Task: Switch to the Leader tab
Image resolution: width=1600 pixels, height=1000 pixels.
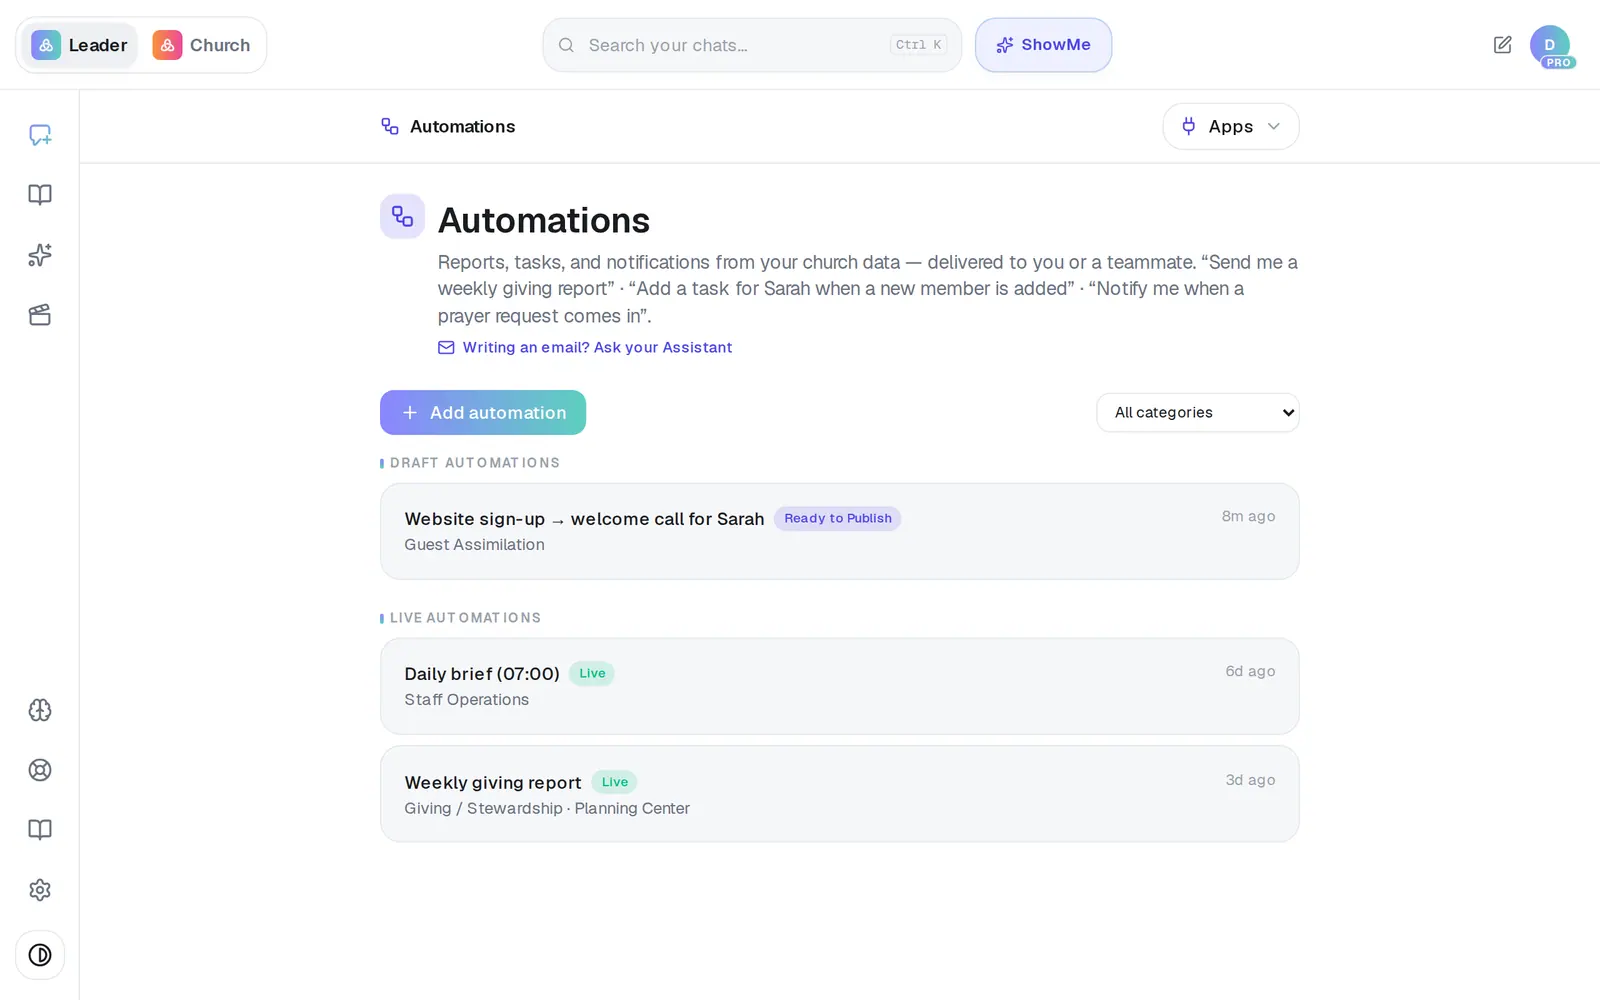Action: click(x=80, y=45)
